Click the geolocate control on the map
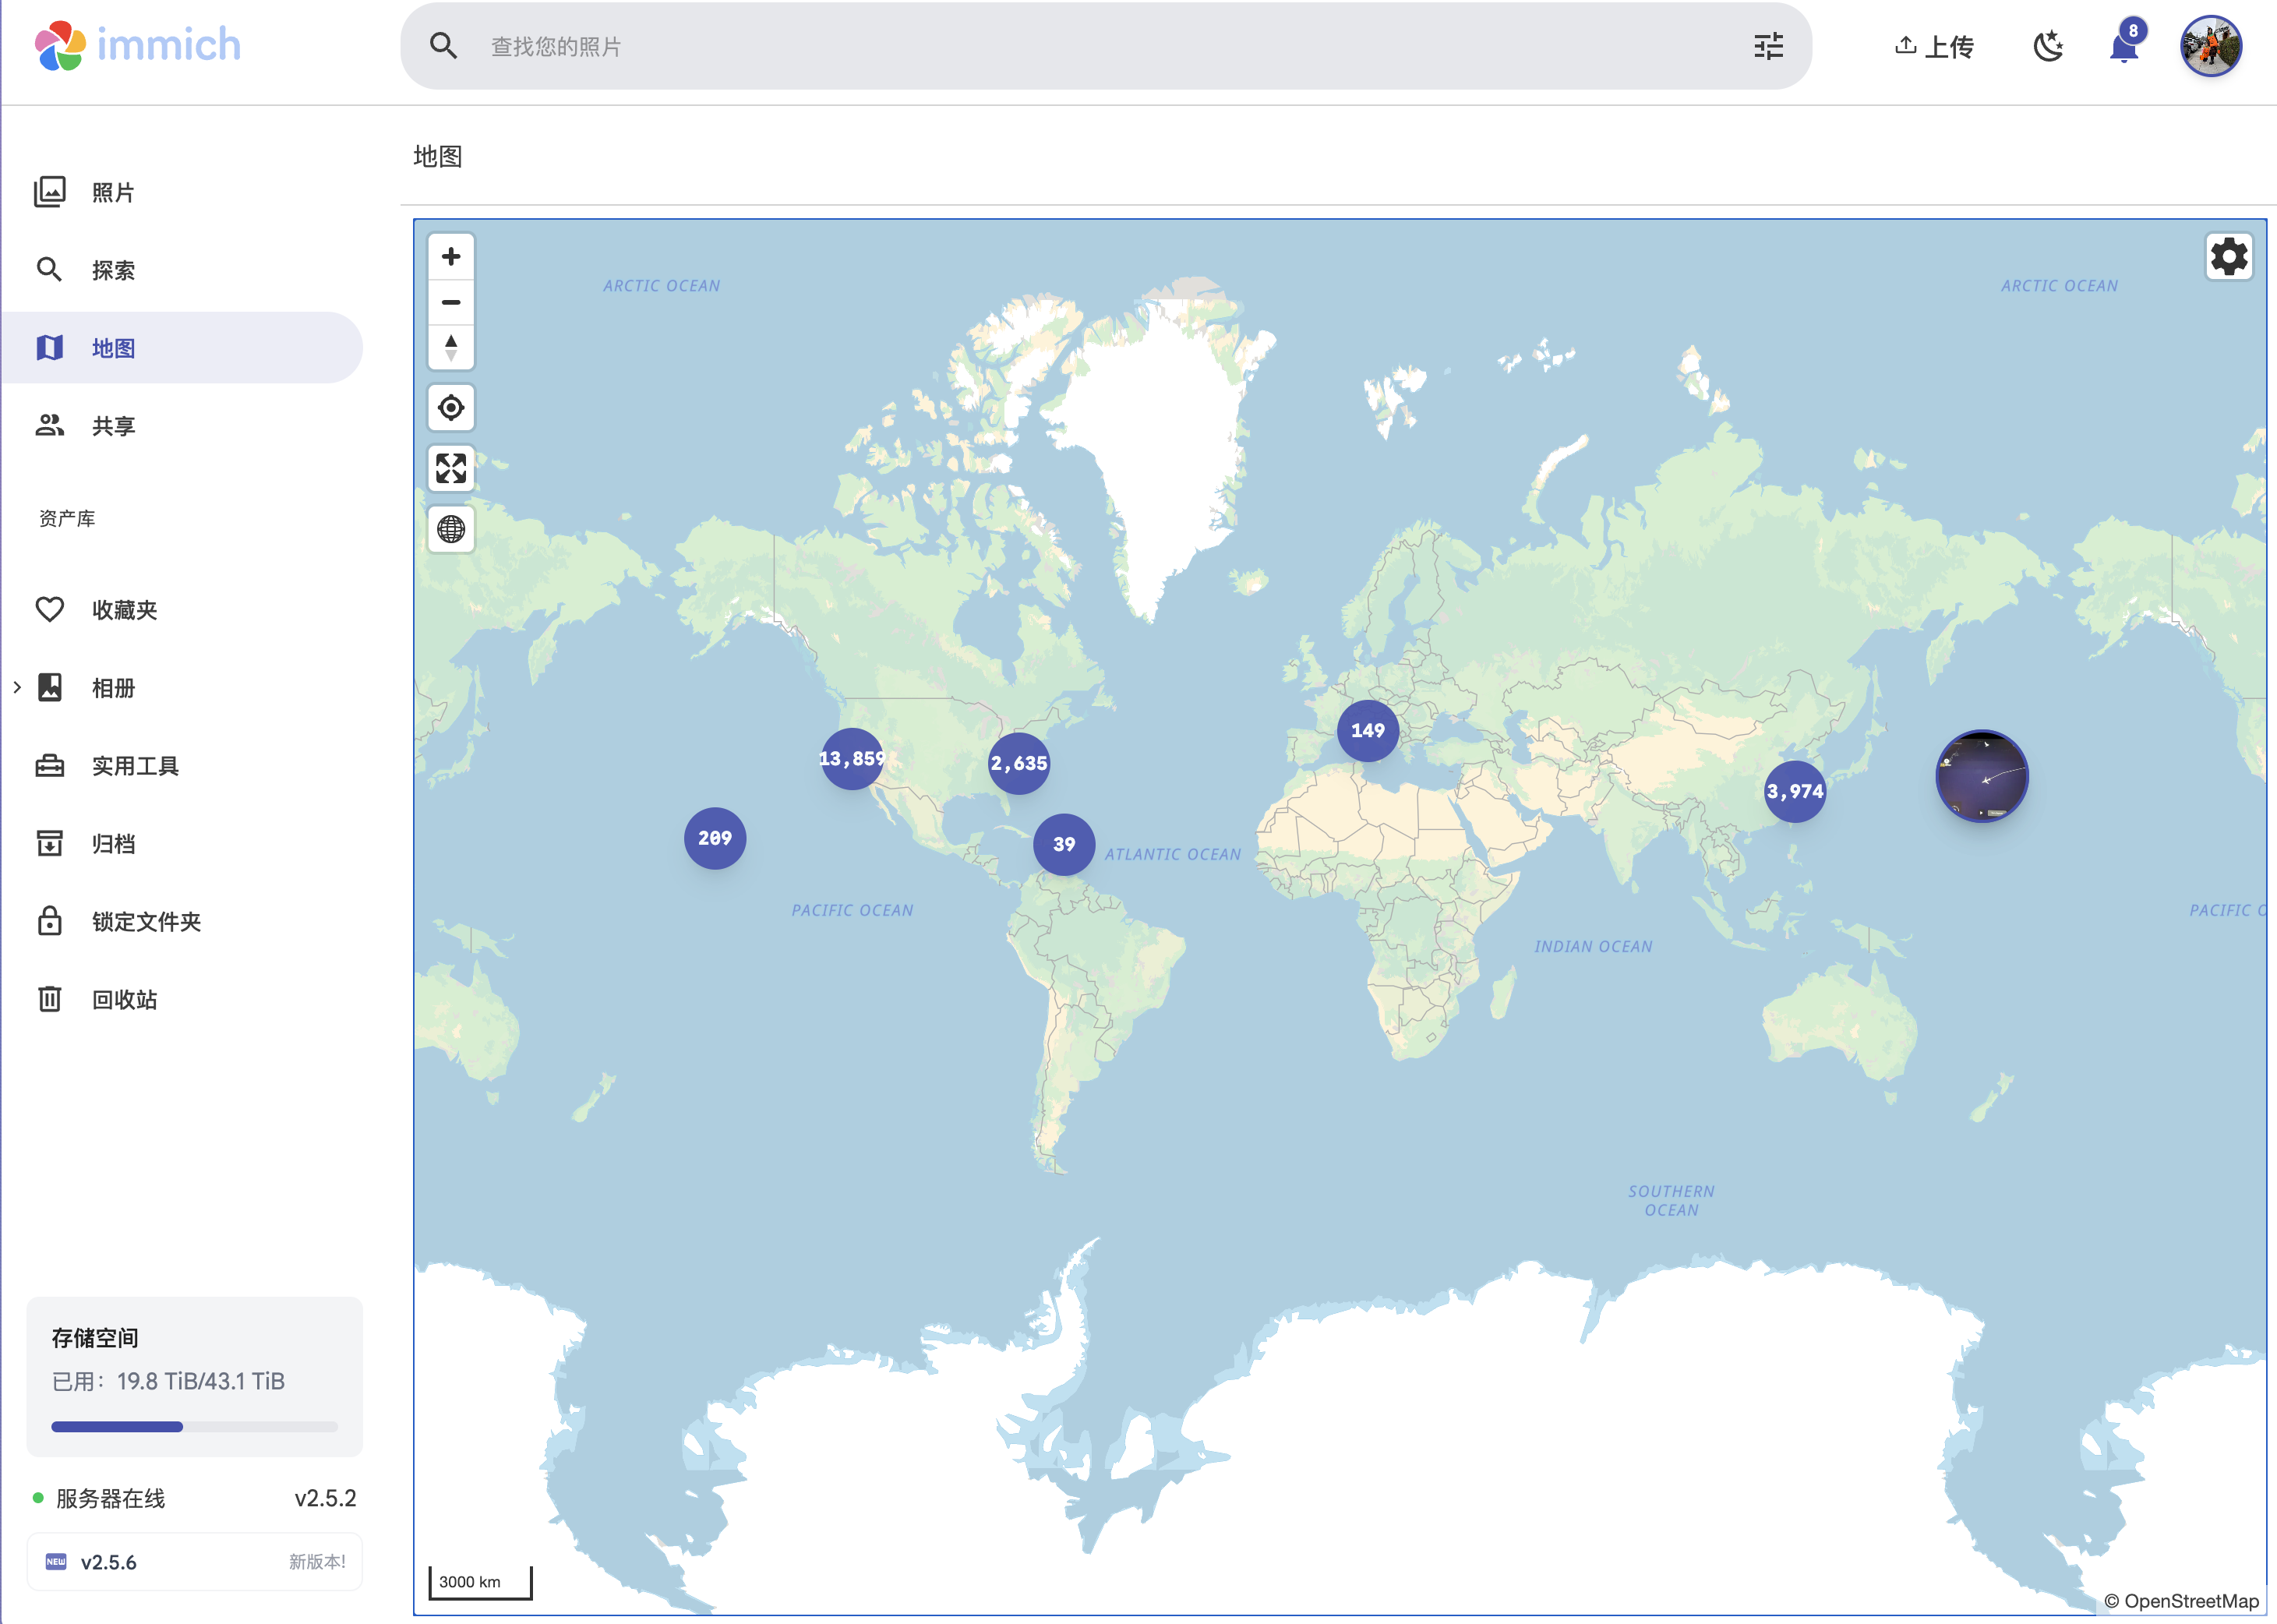2277x1624 pixels. click(x=451, y=407)
